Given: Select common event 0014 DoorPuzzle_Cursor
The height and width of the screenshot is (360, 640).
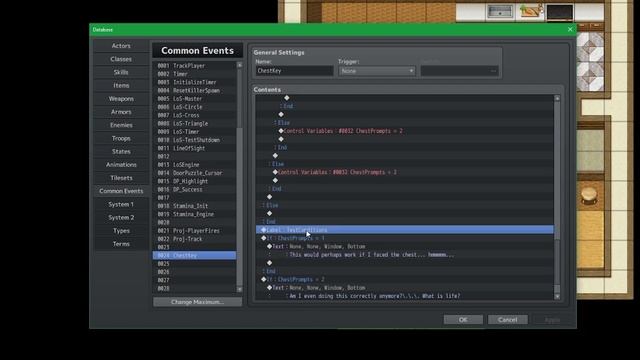Looking at the screenshot, I should click(x=194, y=173).
